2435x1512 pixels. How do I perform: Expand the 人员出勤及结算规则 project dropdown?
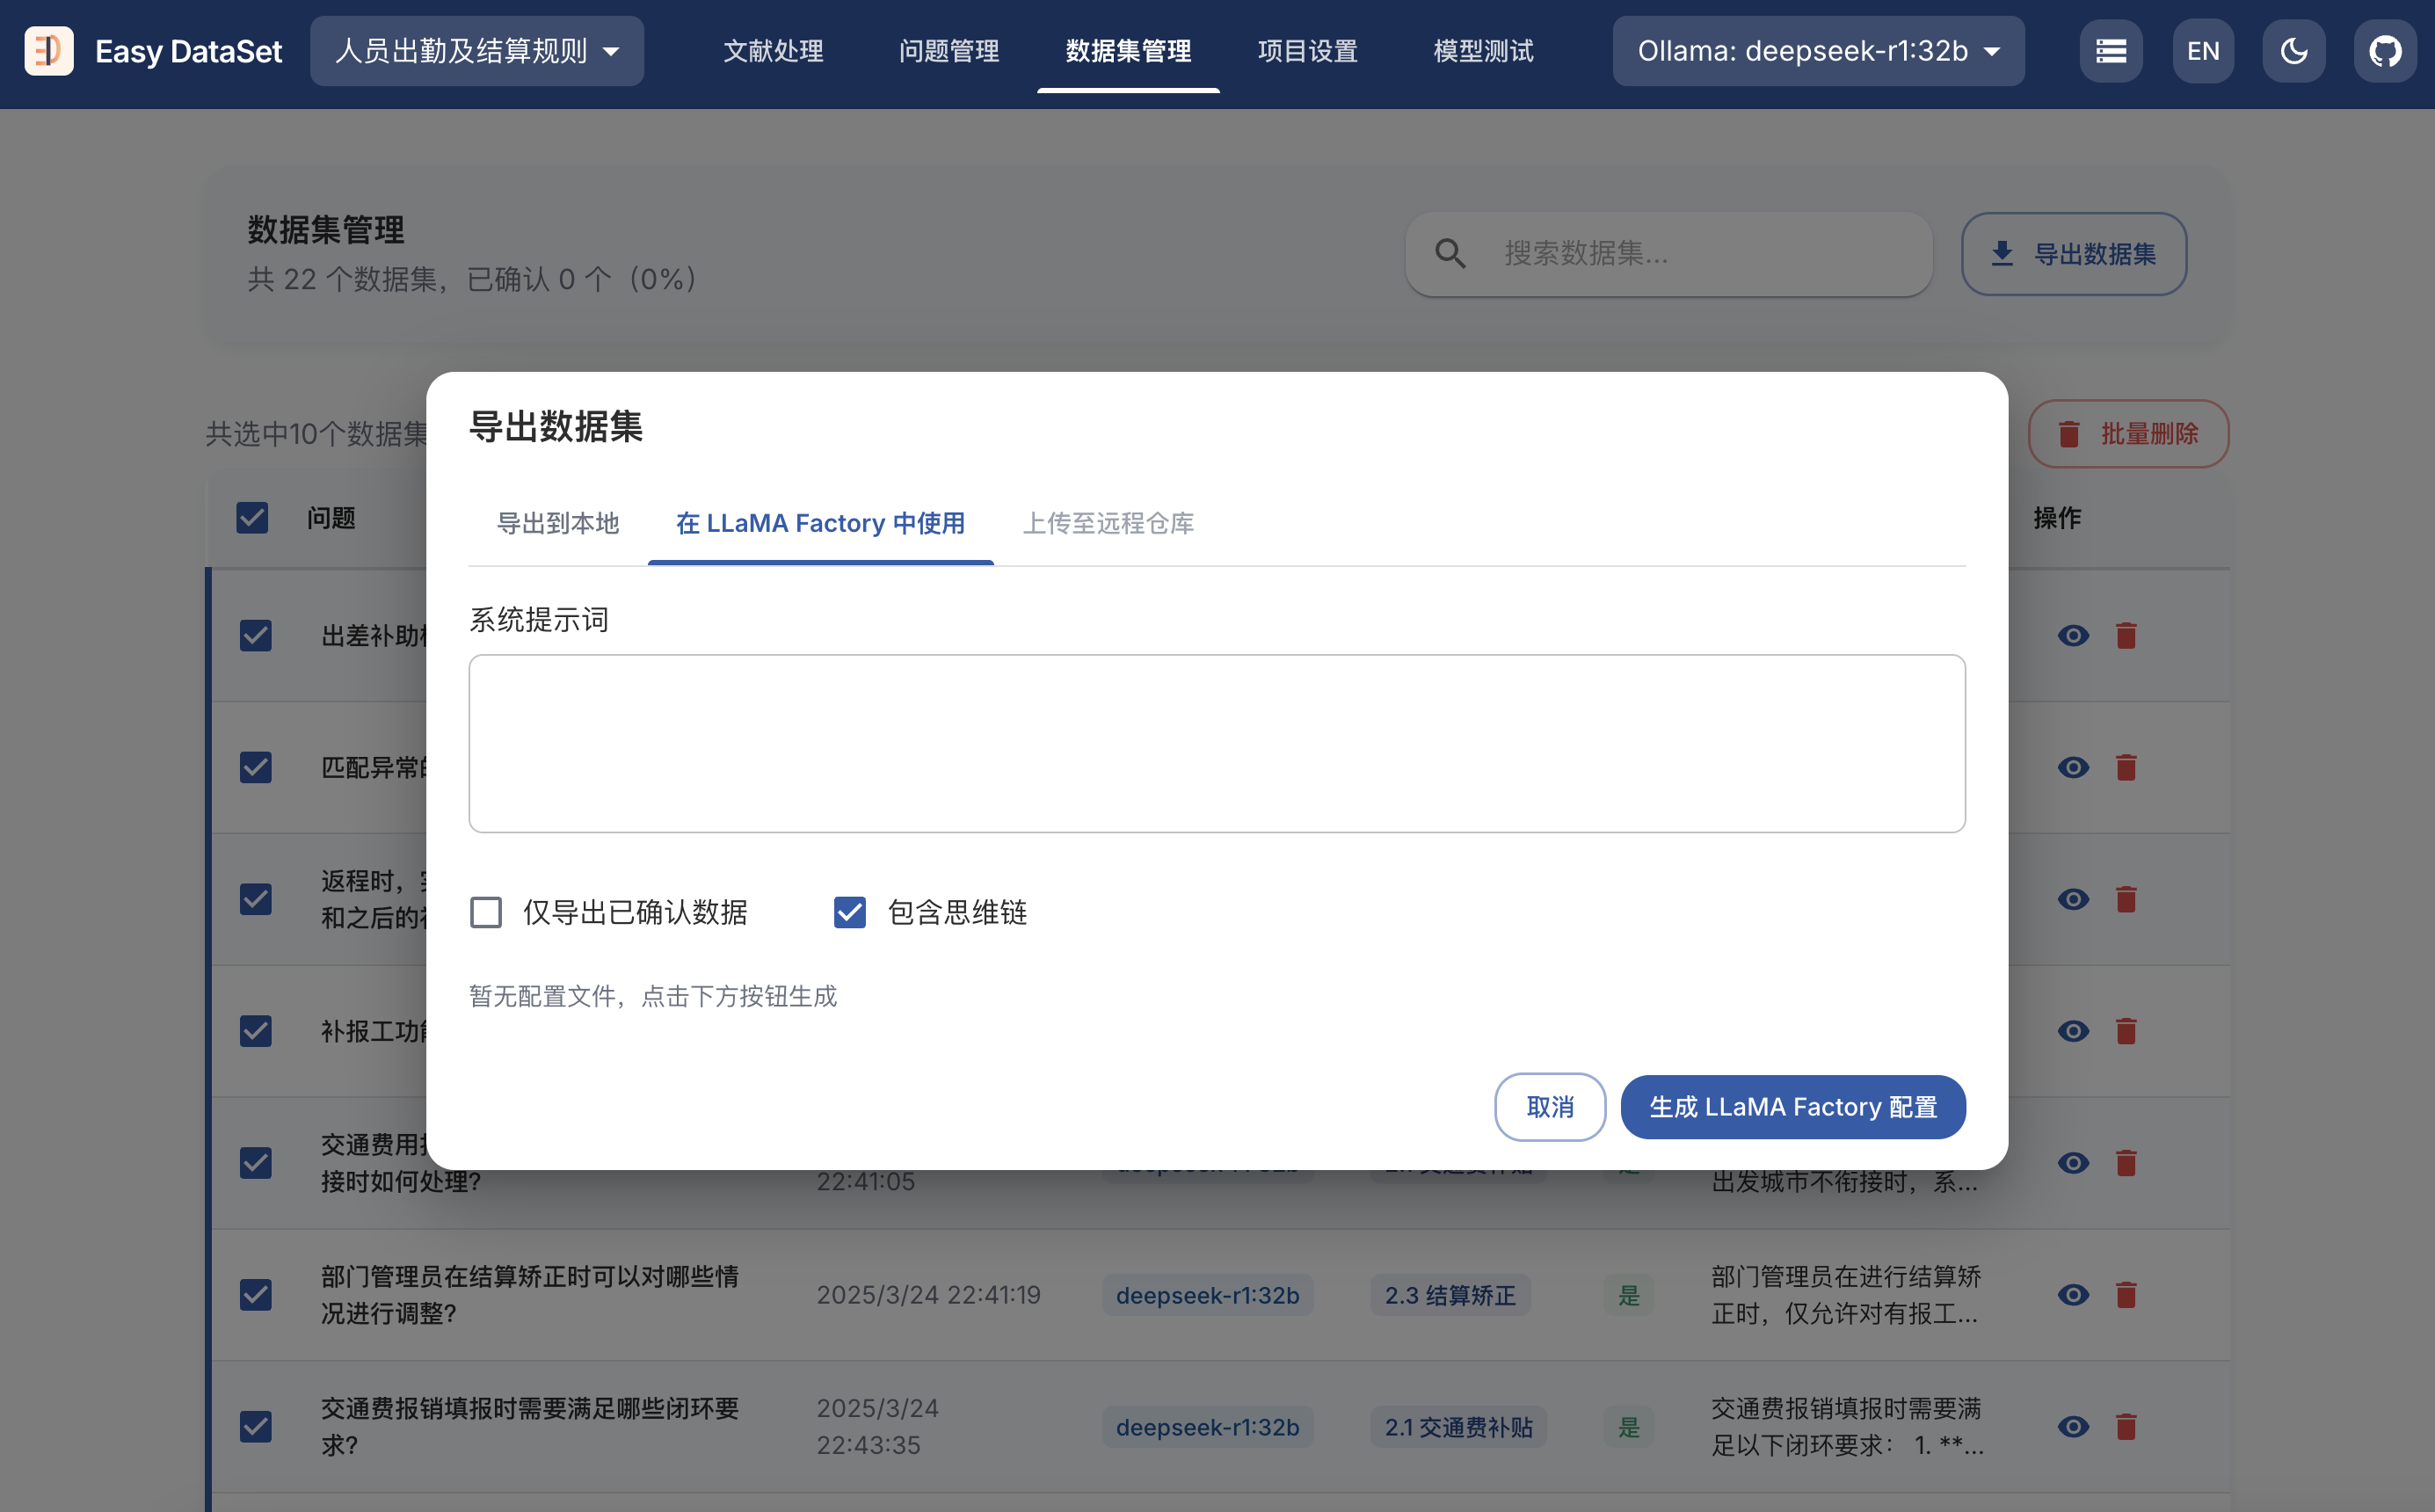[x=476, y=51]
